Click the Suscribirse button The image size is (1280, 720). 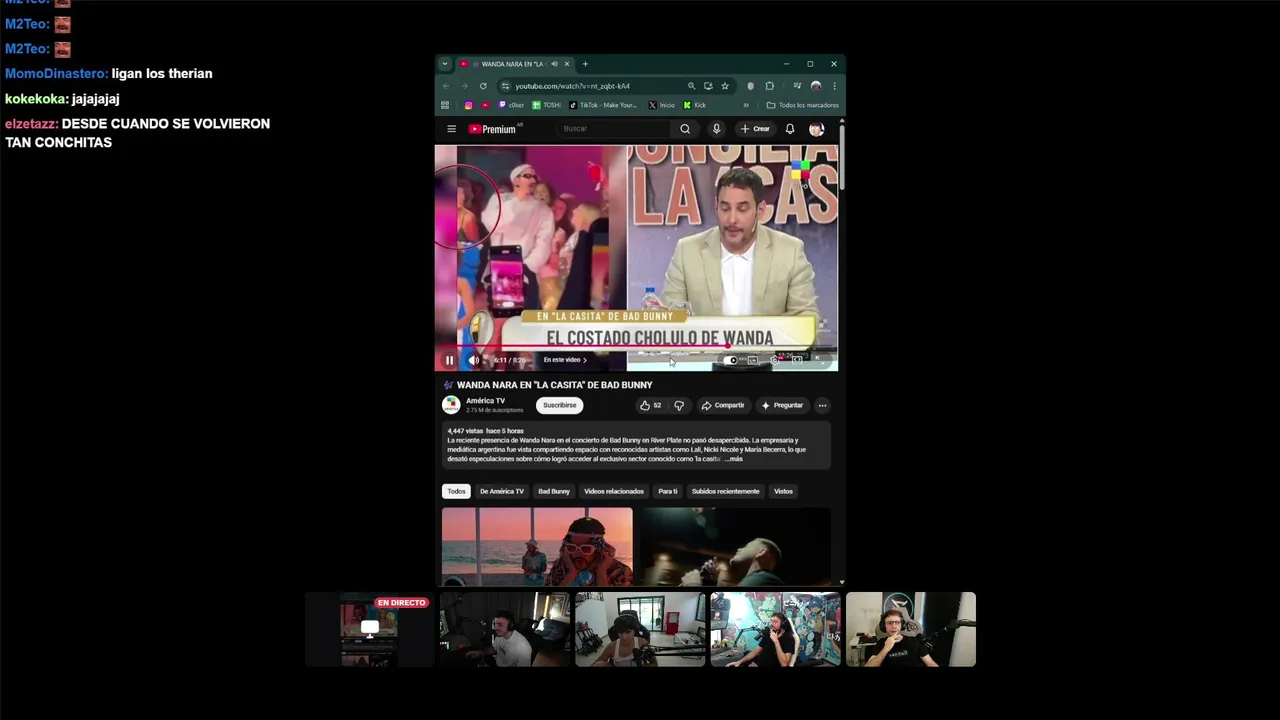pos(560,405)
